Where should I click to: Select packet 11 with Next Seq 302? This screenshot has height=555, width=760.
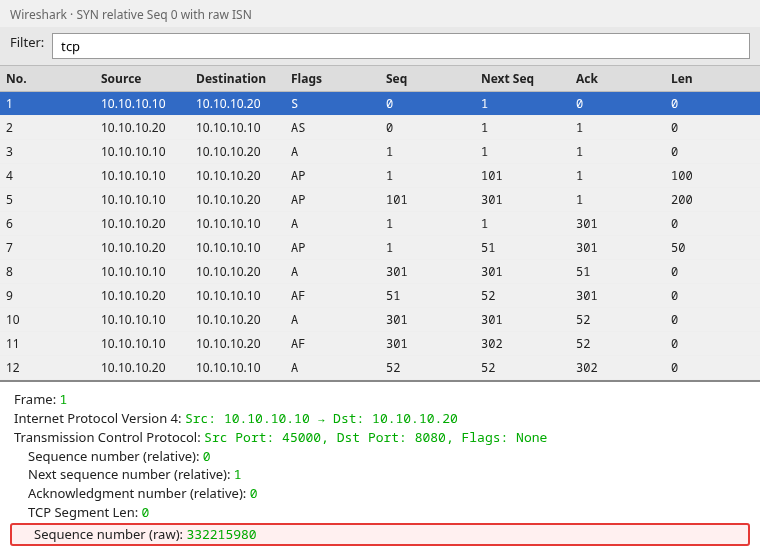(x=380, y=344)
